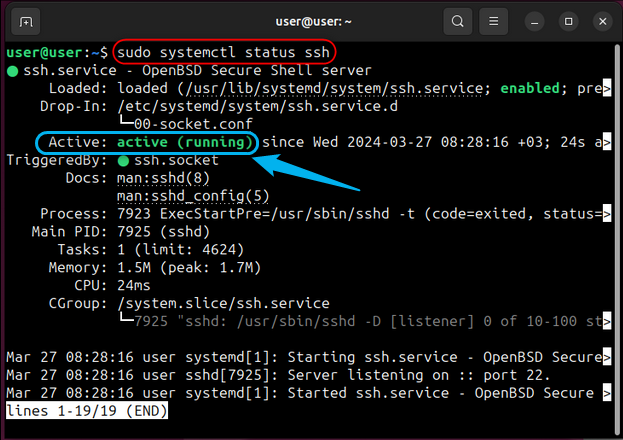The image size is (623, 440).
Task: Click the search magnifier icon
Action: pyautogui.click(x=457, y=21)
